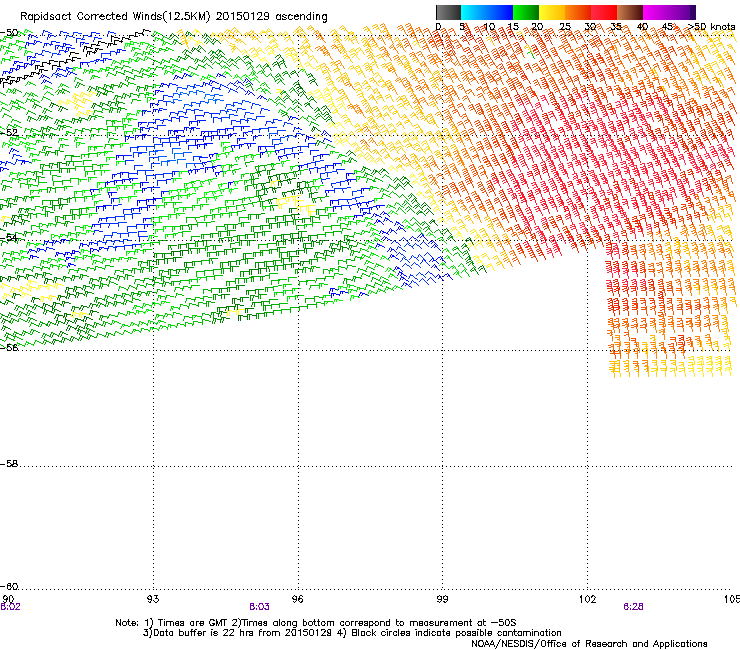Click the purple time stamp '6:28'
The height and width of the screenshot is (650, 740).
click(x=633, y=607)
